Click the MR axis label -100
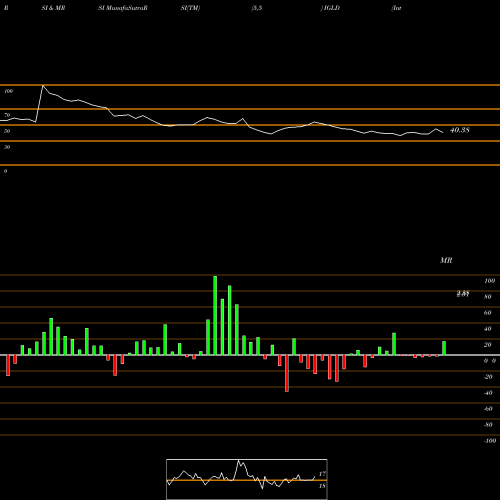This screenshot has height=500, width=500. tap(490, 441)
